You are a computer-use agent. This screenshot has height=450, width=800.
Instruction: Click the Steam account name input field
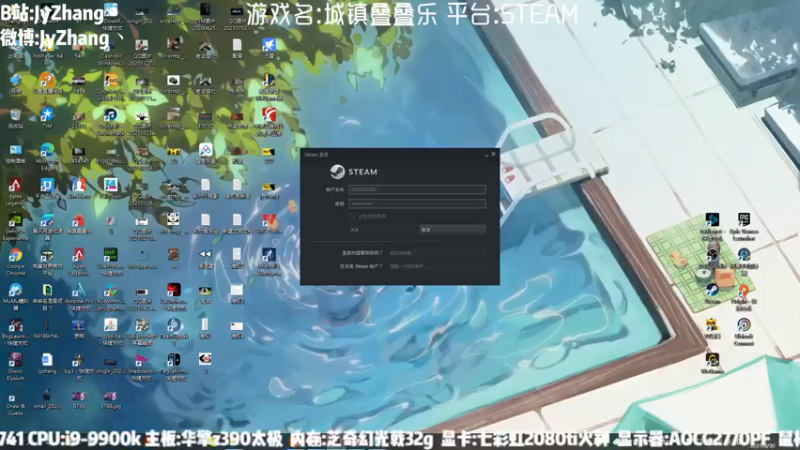[x=417, y=189]
